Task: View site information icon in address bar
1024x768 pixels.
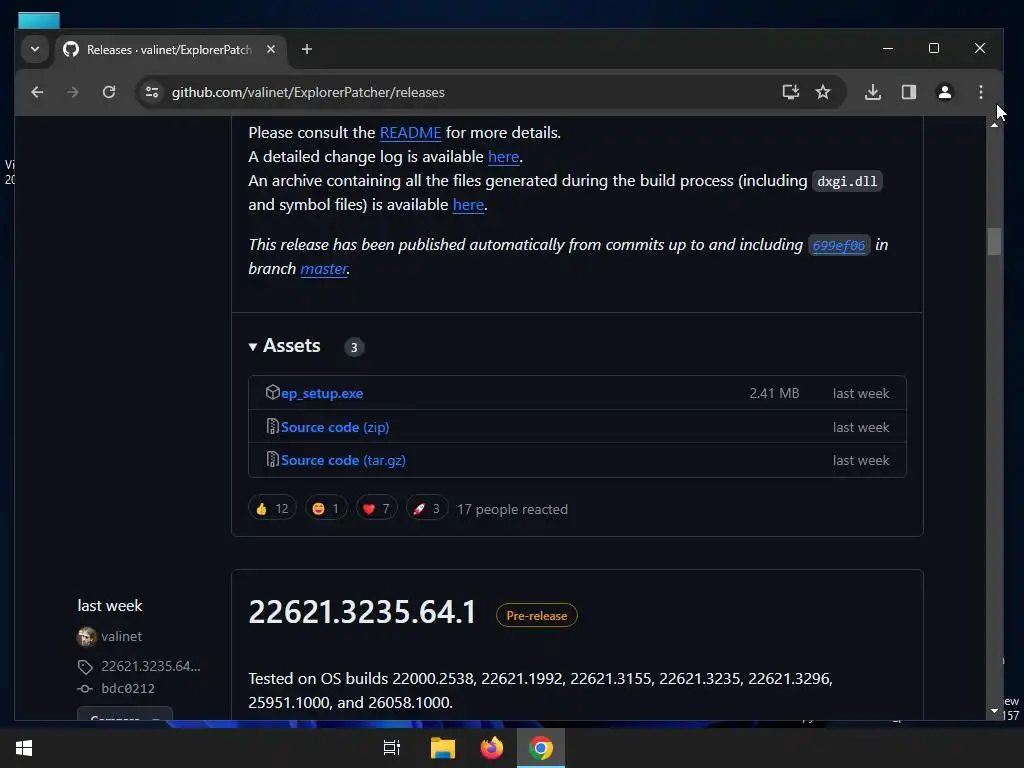Action: (152, 92)
